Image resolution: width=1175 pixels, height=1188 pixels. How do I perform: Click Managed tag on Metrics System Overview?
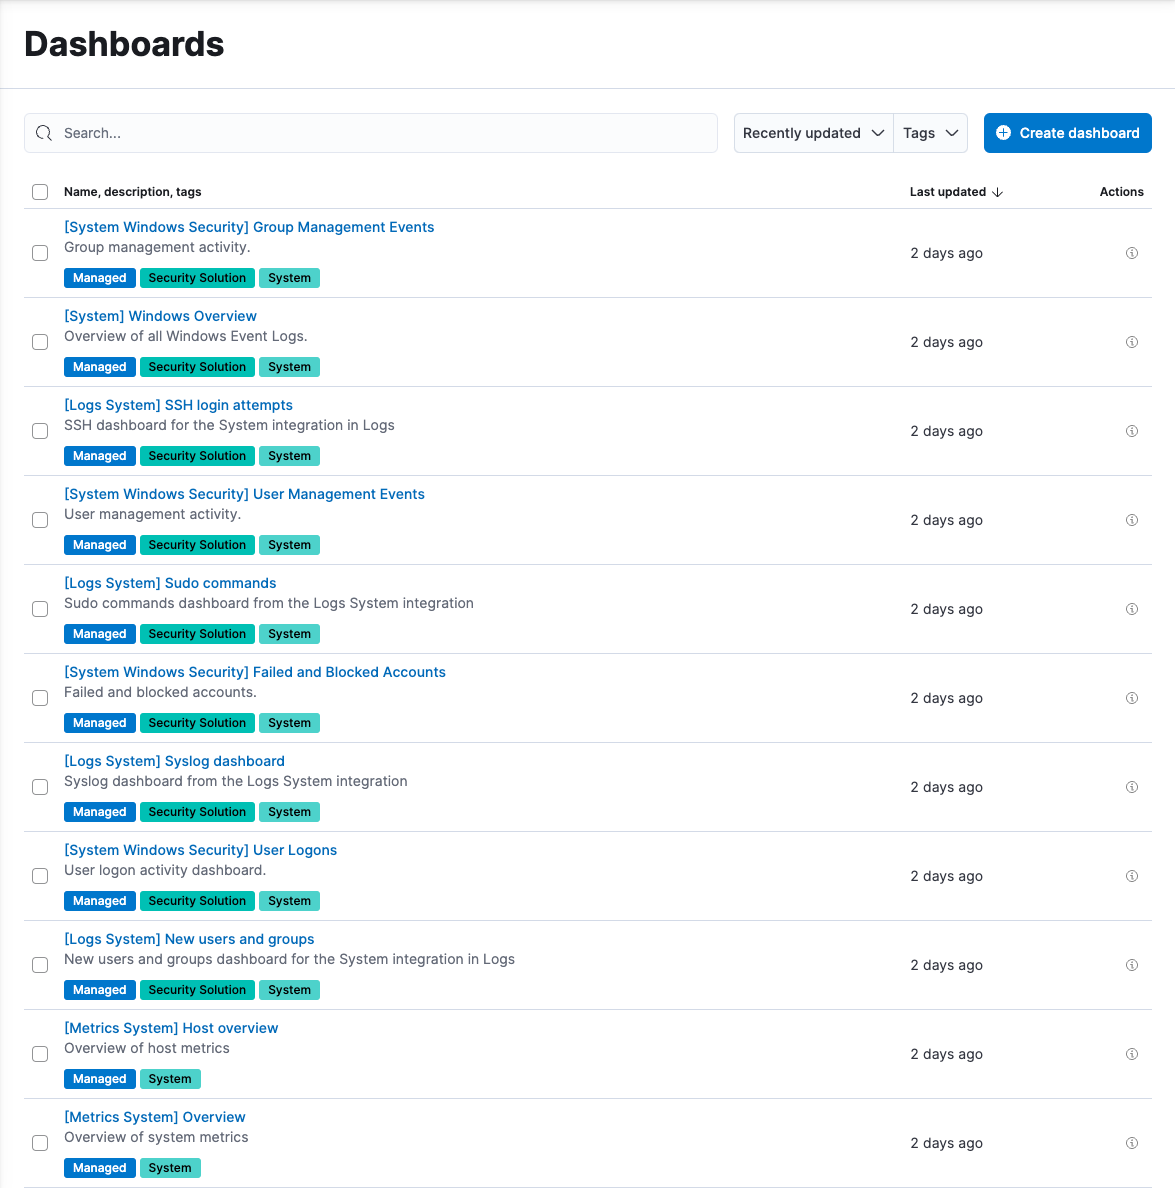(x=100, y=1168)
